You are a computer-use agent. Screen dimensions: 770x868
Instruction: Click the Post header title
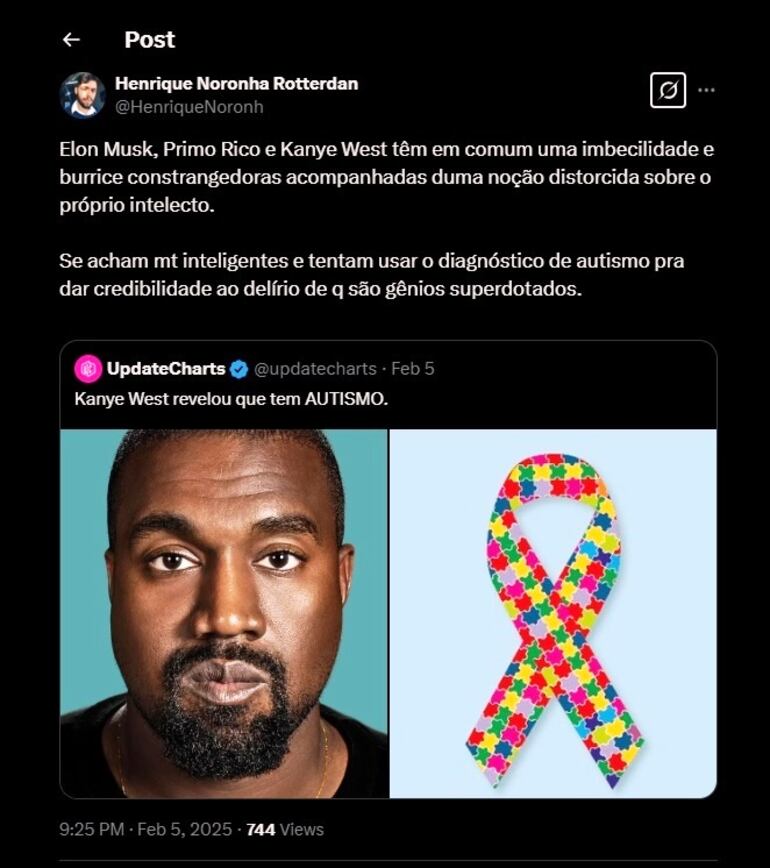tap(149, 40)
